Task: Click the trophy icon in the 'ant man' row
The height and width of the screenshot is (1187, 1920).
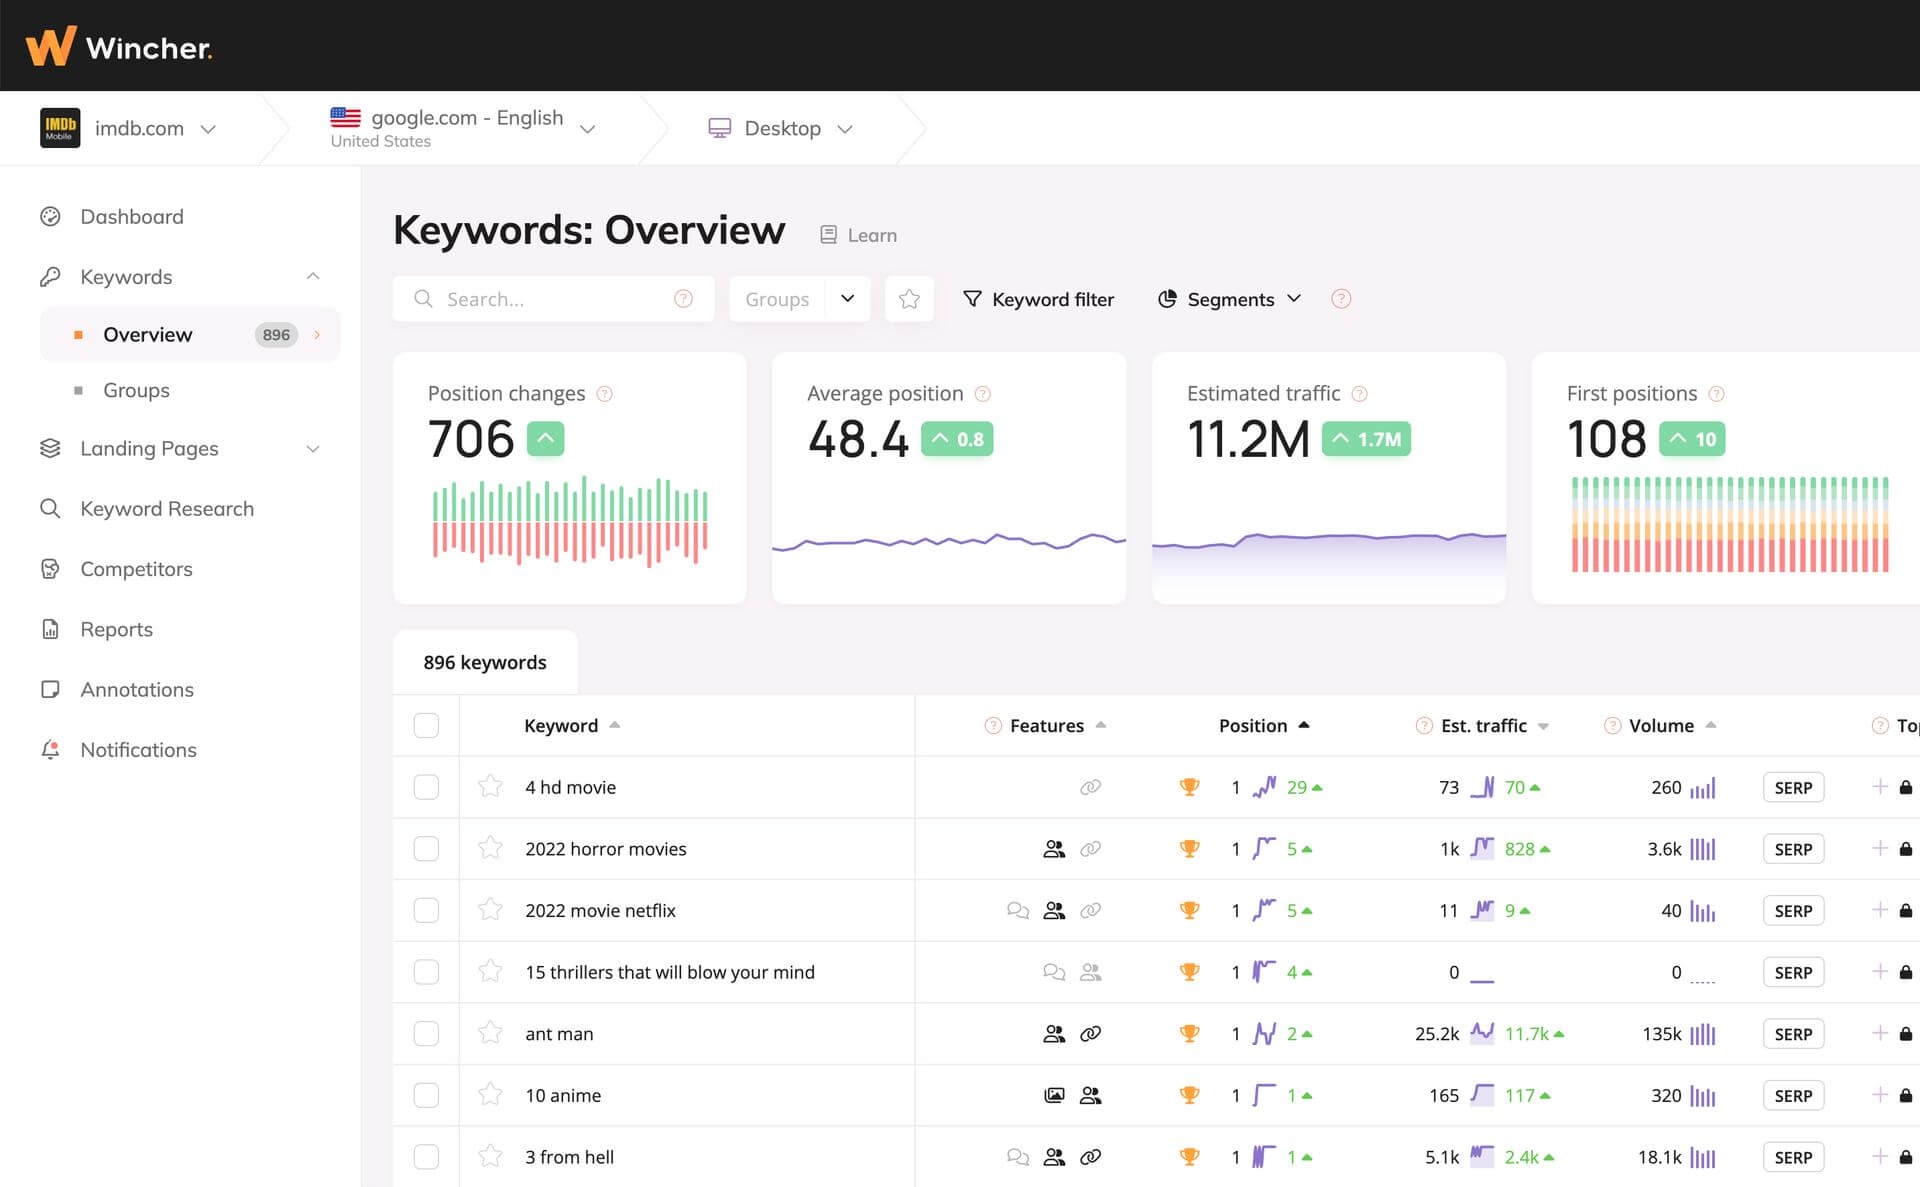Action: click(1189, 1034)
